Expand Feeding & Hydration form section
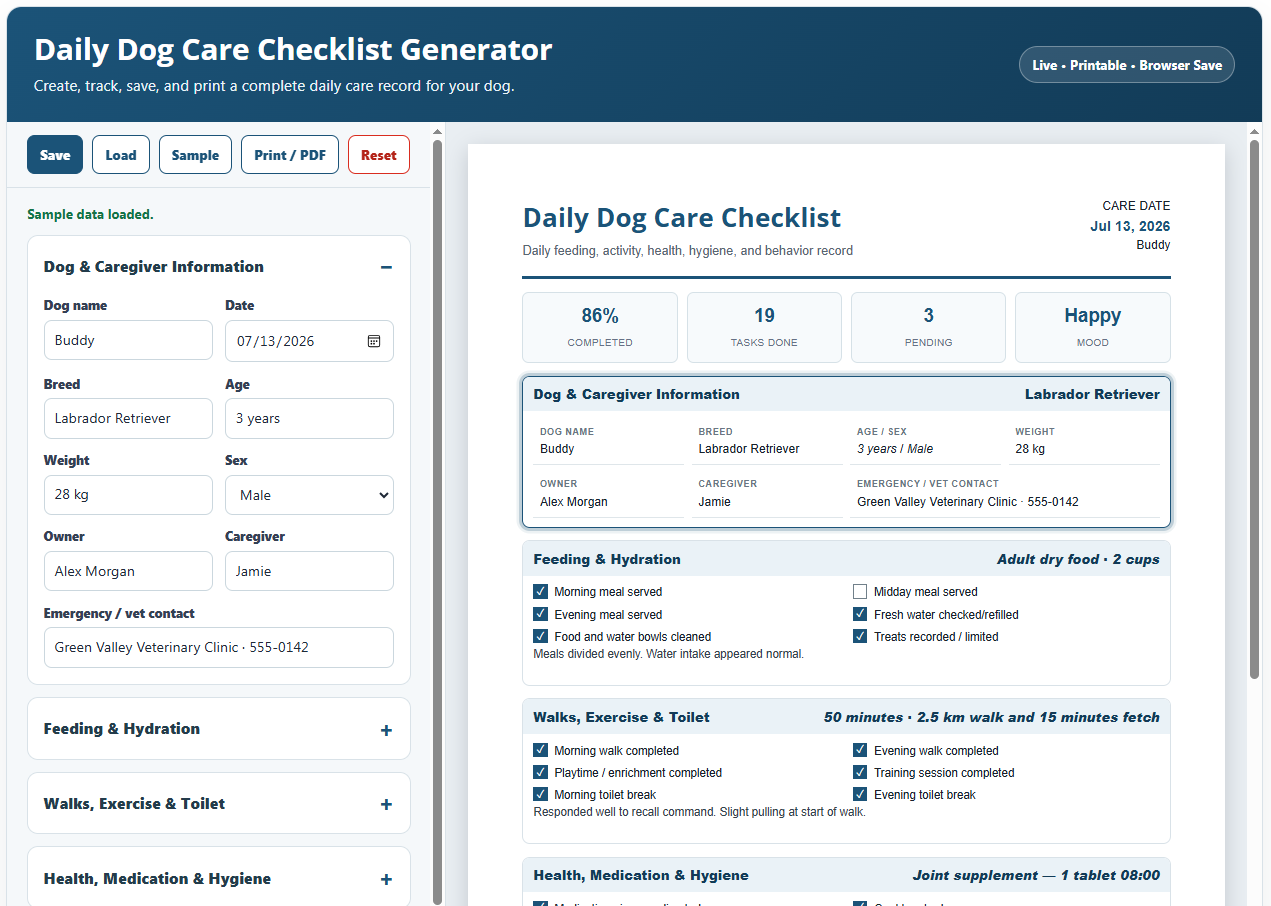This screenshot has height=906, width=1271. (219, 729)
